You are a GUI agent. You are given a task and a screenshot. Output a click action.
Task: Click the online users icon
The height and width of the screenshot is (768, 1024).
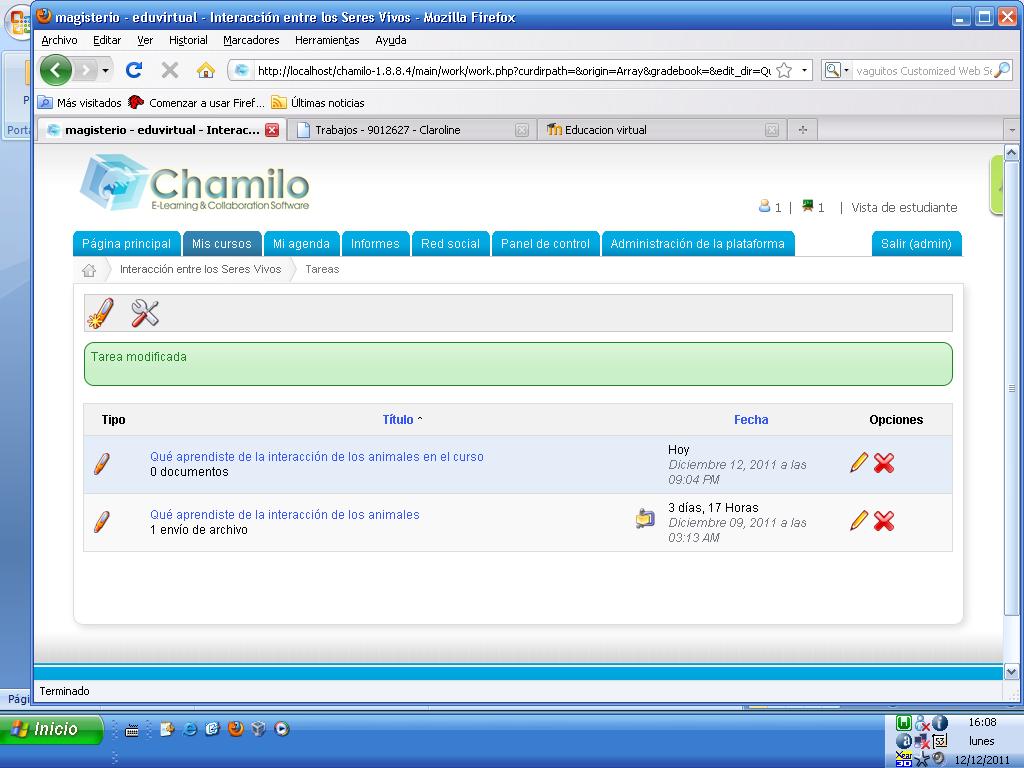coord(765,206)
